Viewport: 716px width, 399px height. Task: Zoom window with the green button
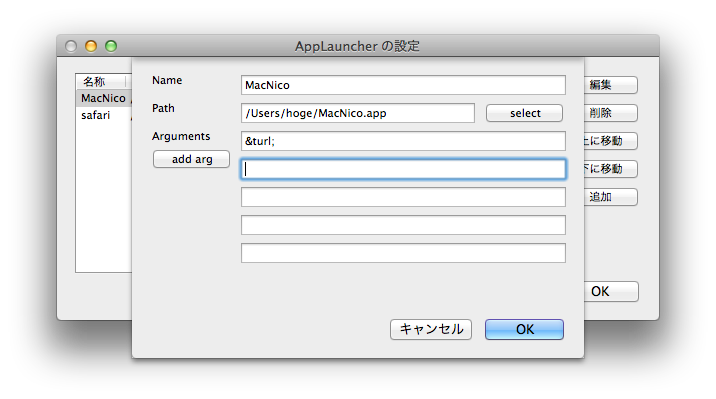(x=111, y=46)
